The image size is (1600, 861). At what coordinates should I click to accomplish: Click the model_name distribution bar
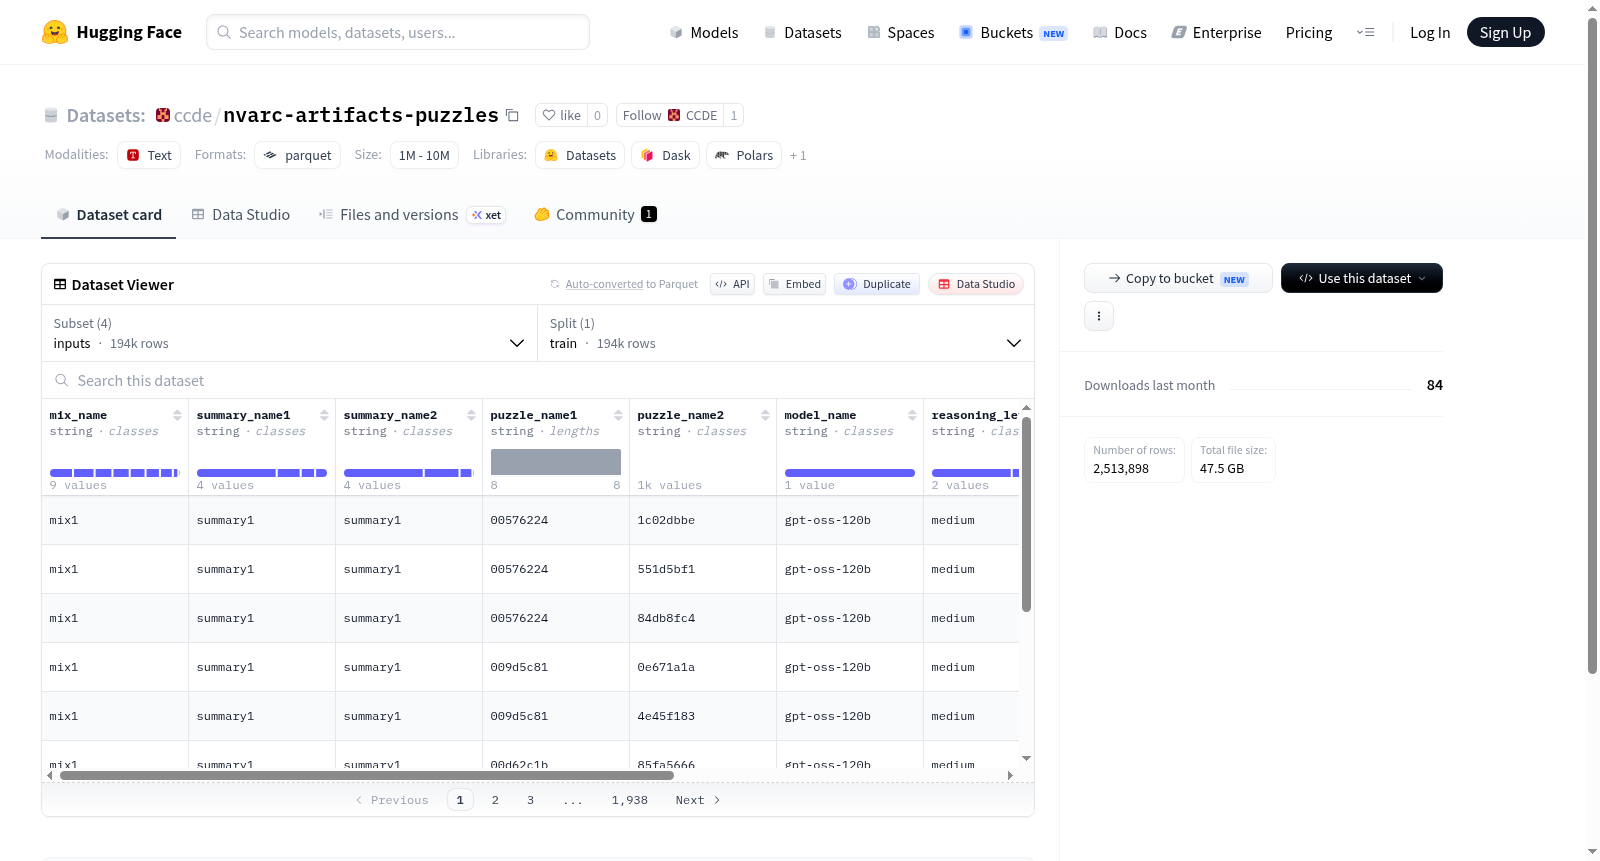(850, 473)
